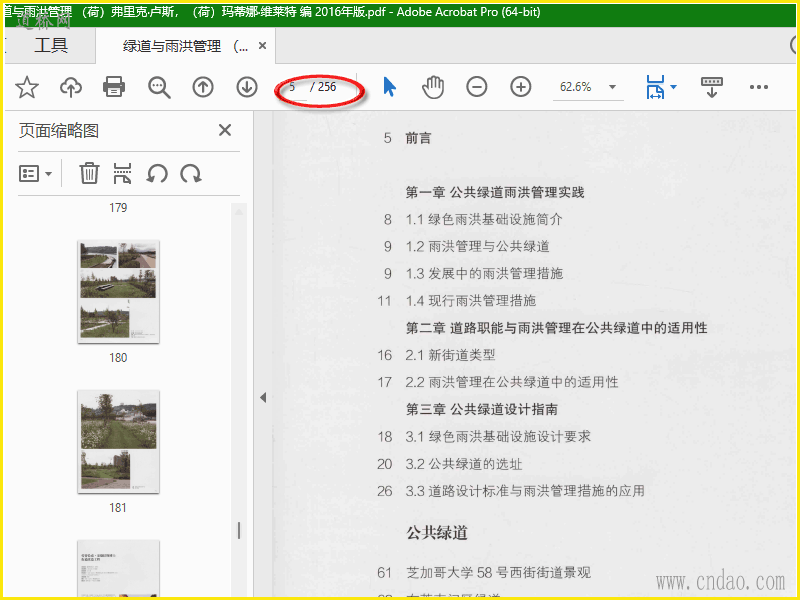Delete selected pages with trash icon
This screenshot has width=800, height=600.
tap(89, 173)
